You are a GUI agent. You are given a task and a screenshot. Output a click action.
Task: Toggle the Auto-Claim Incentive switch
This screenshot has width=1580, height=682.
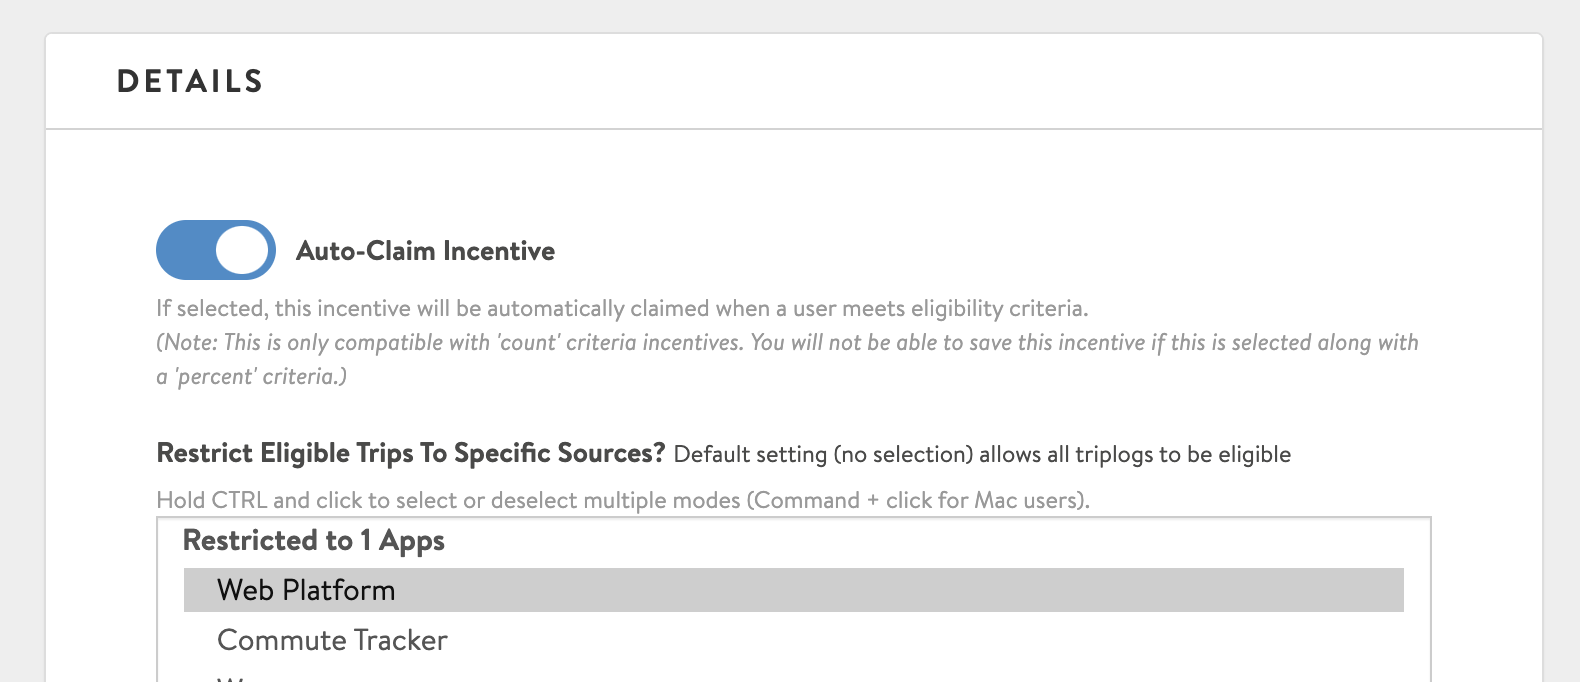216,250
